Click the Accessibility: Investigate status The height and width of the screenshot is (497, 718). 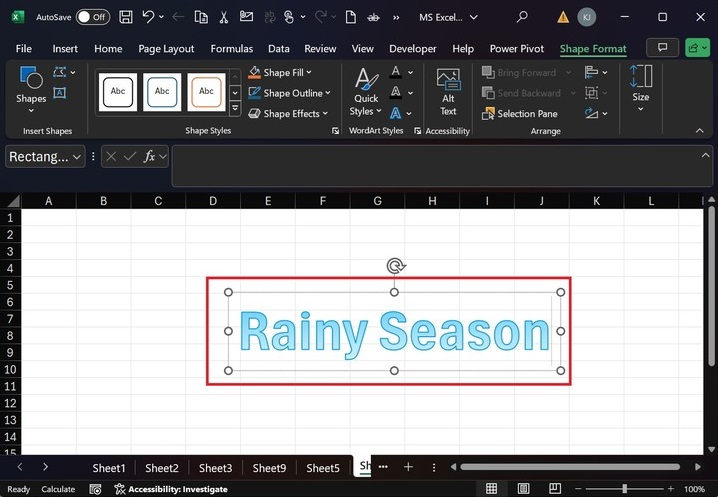pos(171,489)
